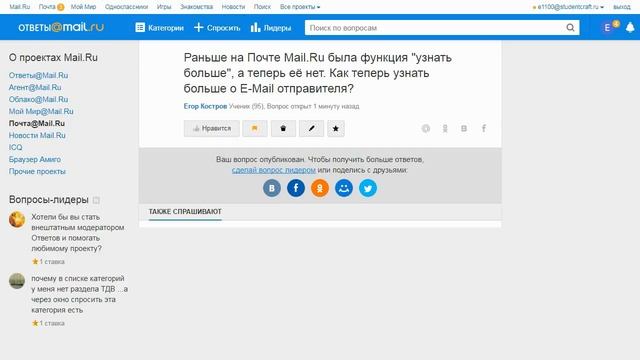The image size is (640, 360).
Task: Open the ICQ sidebar link
Action: pos(16,147)
